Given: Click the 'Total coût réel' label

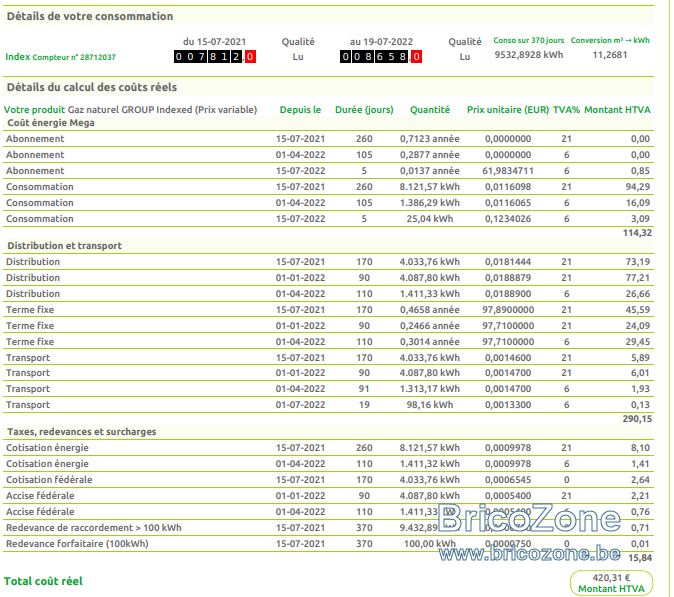Looking at the screenshot, I should [43, 581].
